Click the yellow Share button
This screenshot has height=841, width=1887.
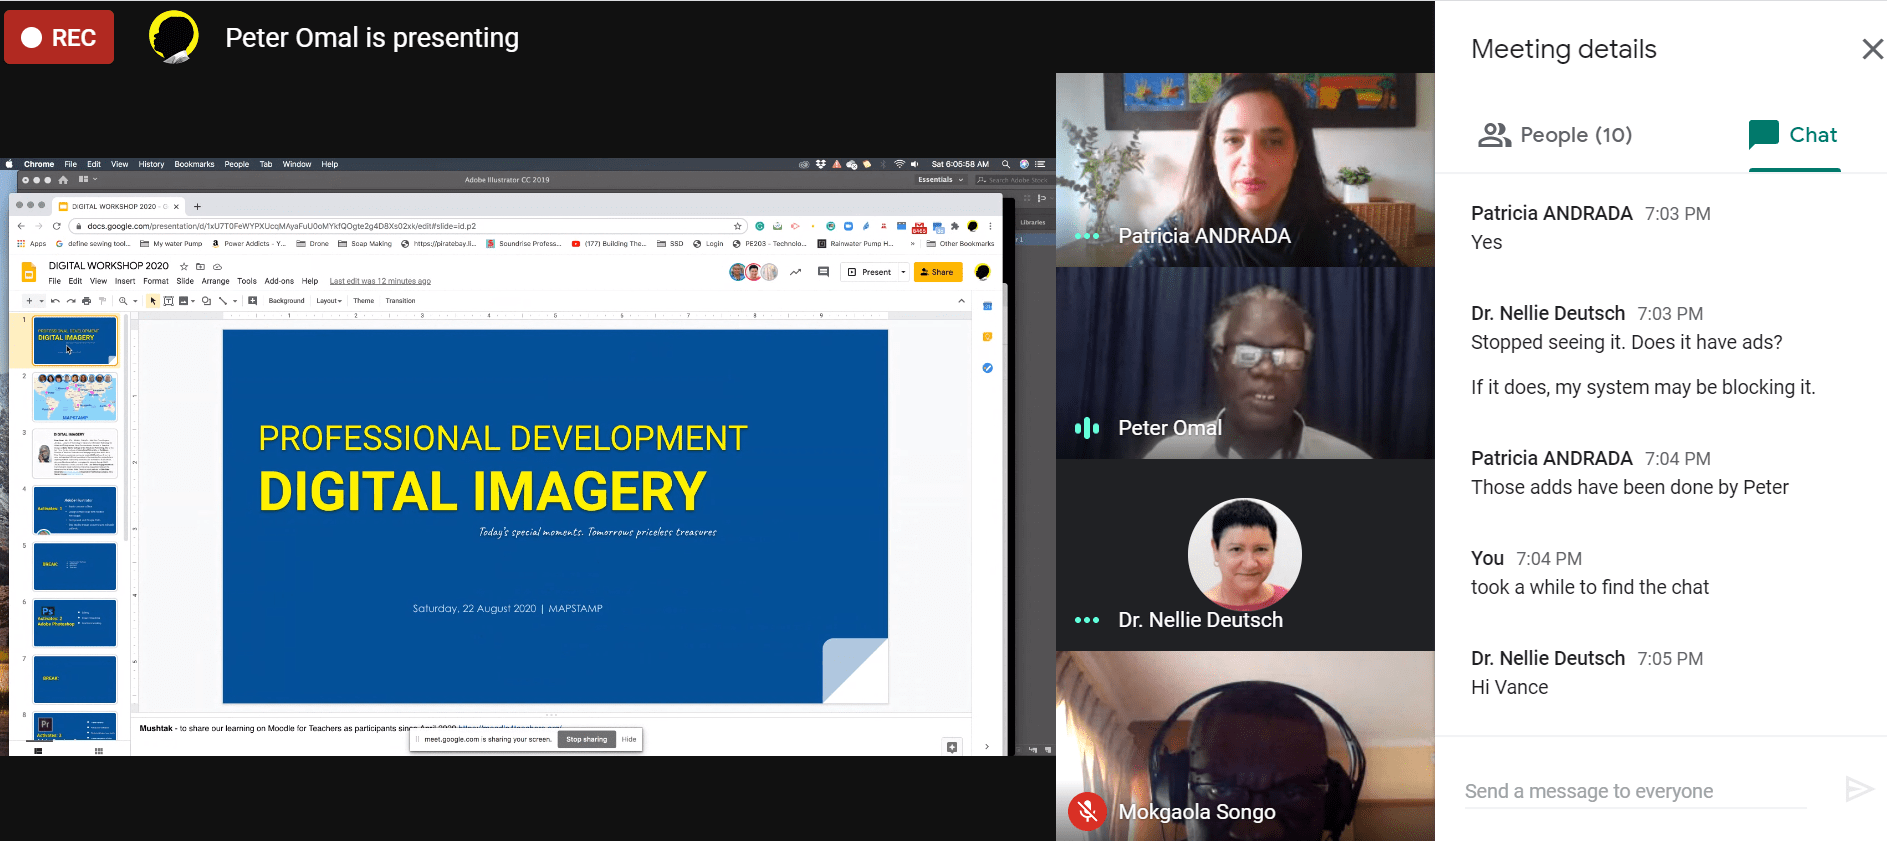[937, 272]
